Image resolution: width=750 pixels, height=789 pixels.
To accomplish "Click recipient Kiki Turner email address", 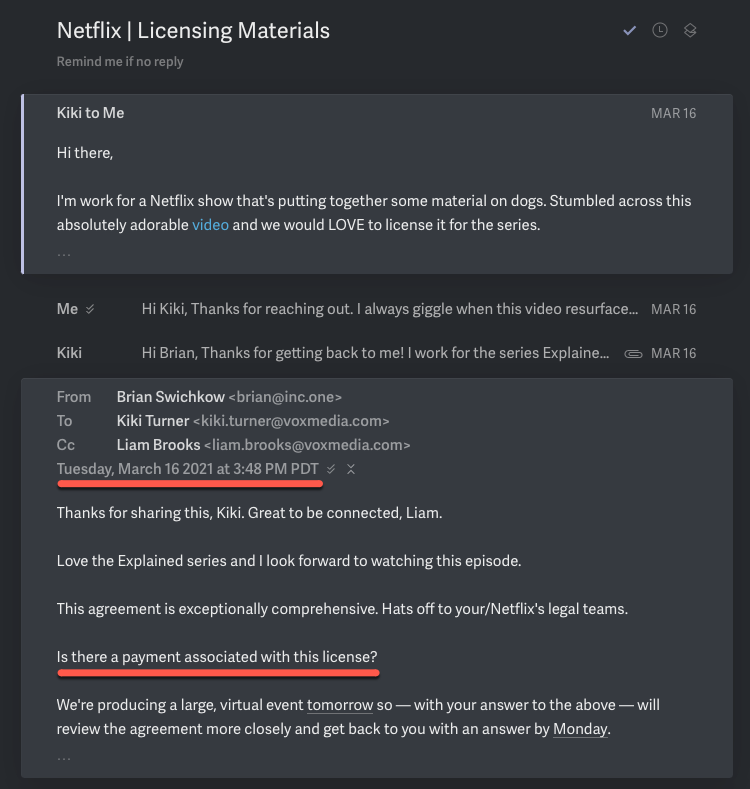I will 291,421.
